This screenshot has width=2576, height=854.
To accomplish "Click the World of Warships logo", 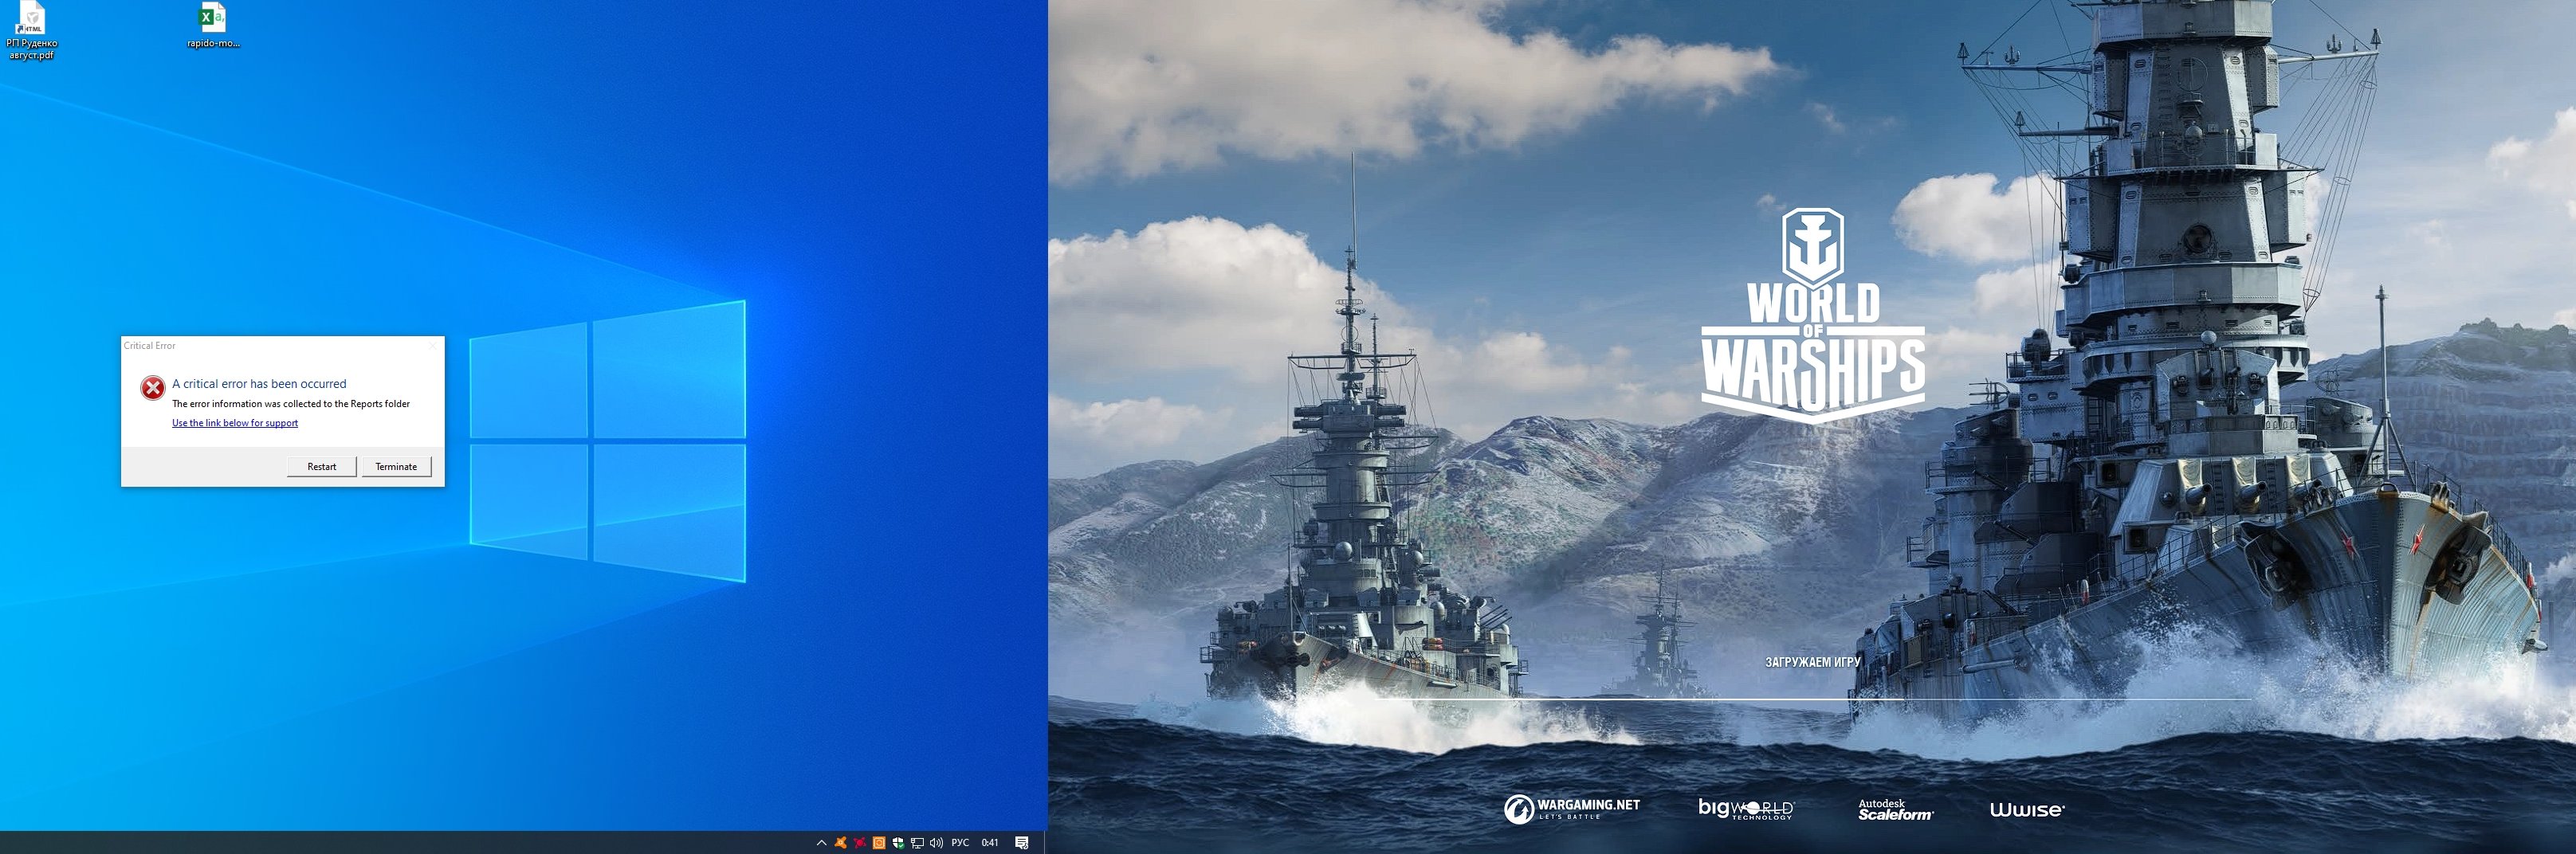I will 1813,315.
